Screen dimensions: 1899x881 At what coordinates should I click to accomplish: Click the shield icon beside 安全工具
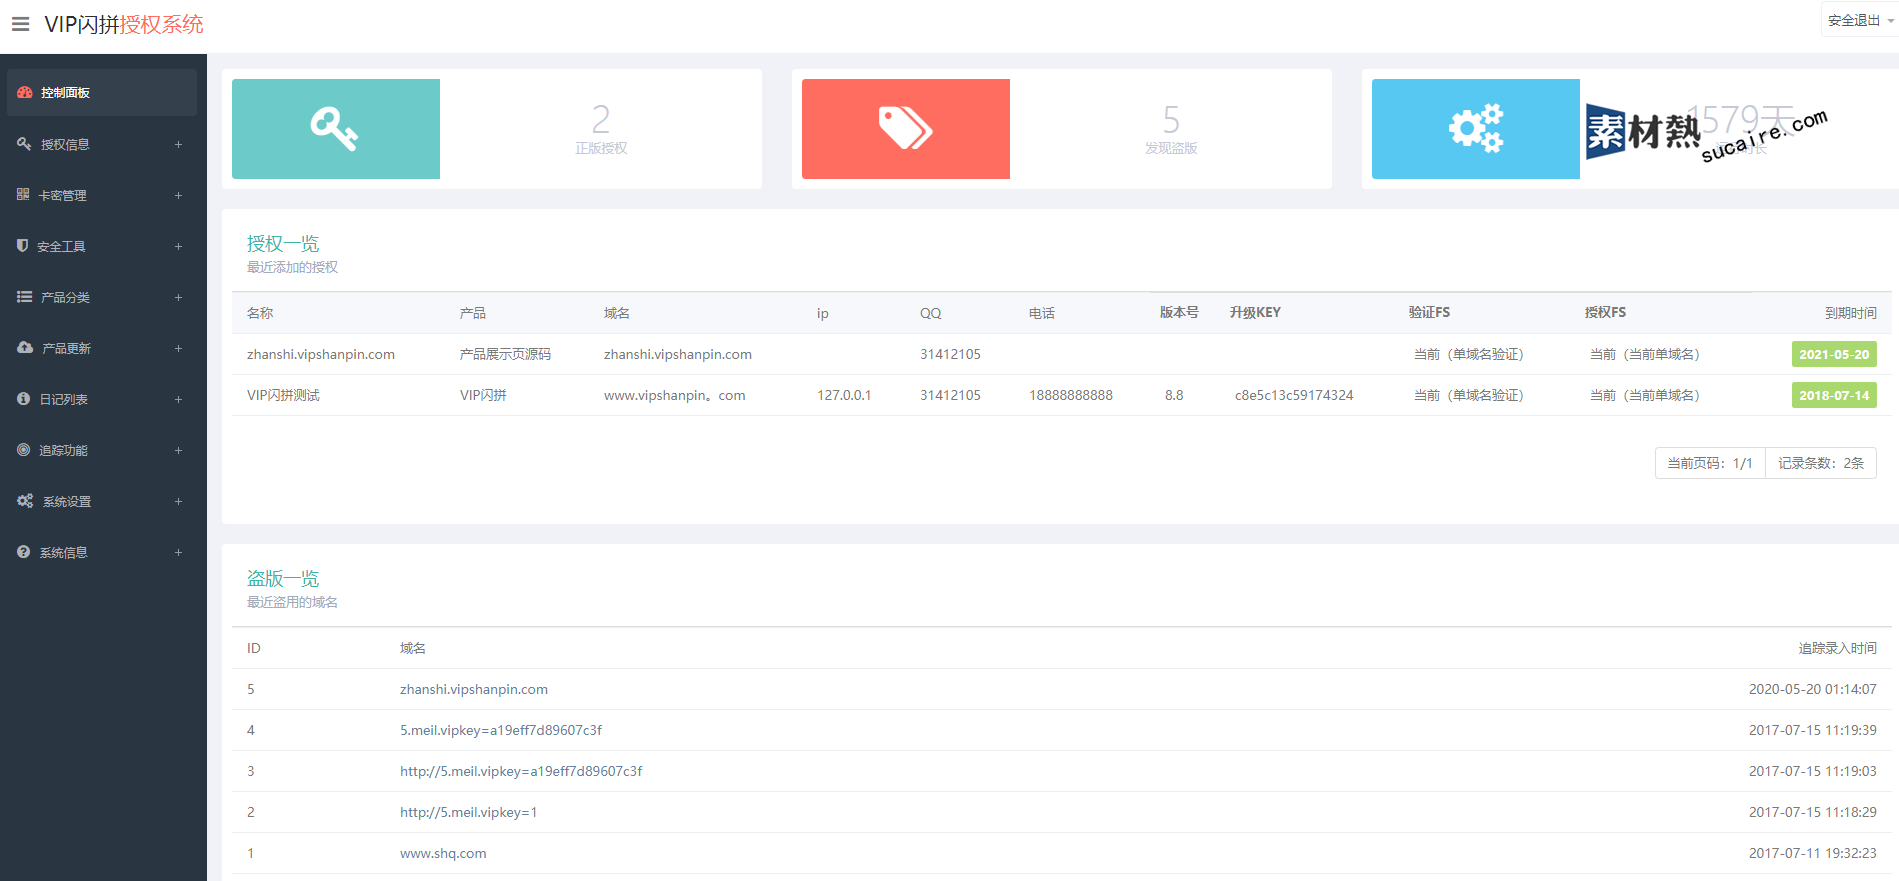22,245
